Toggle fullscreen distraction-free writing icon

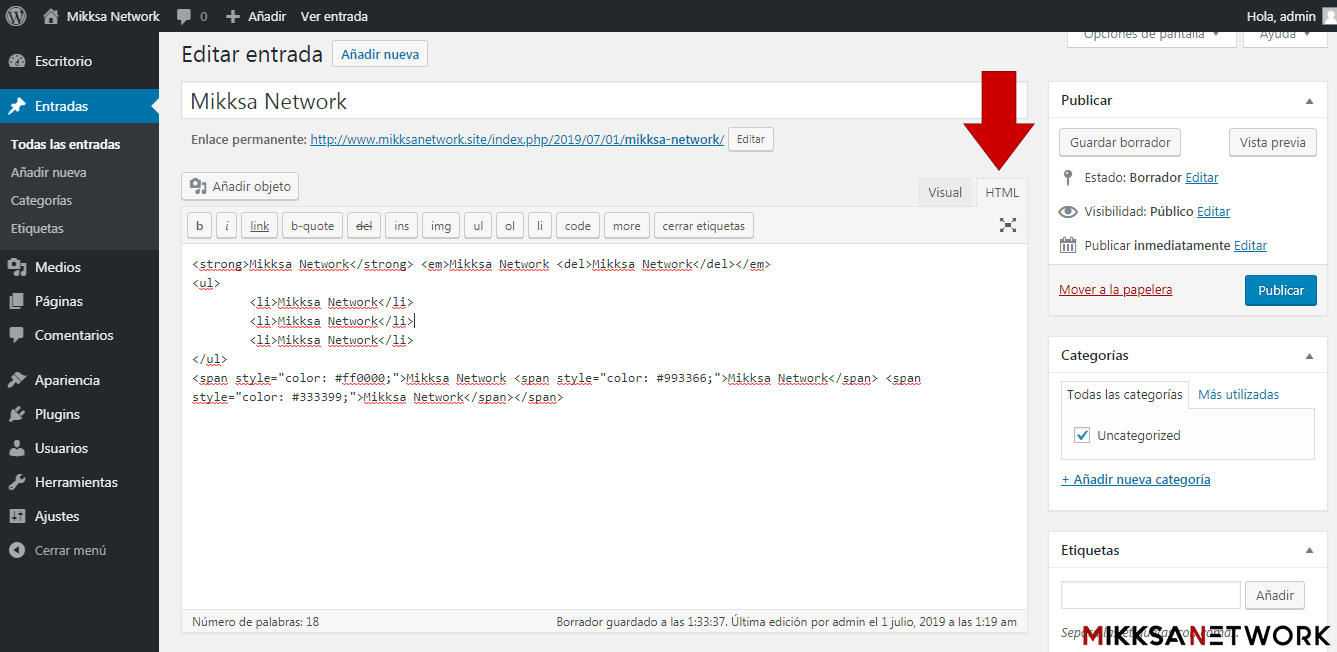coord(1008,226)
